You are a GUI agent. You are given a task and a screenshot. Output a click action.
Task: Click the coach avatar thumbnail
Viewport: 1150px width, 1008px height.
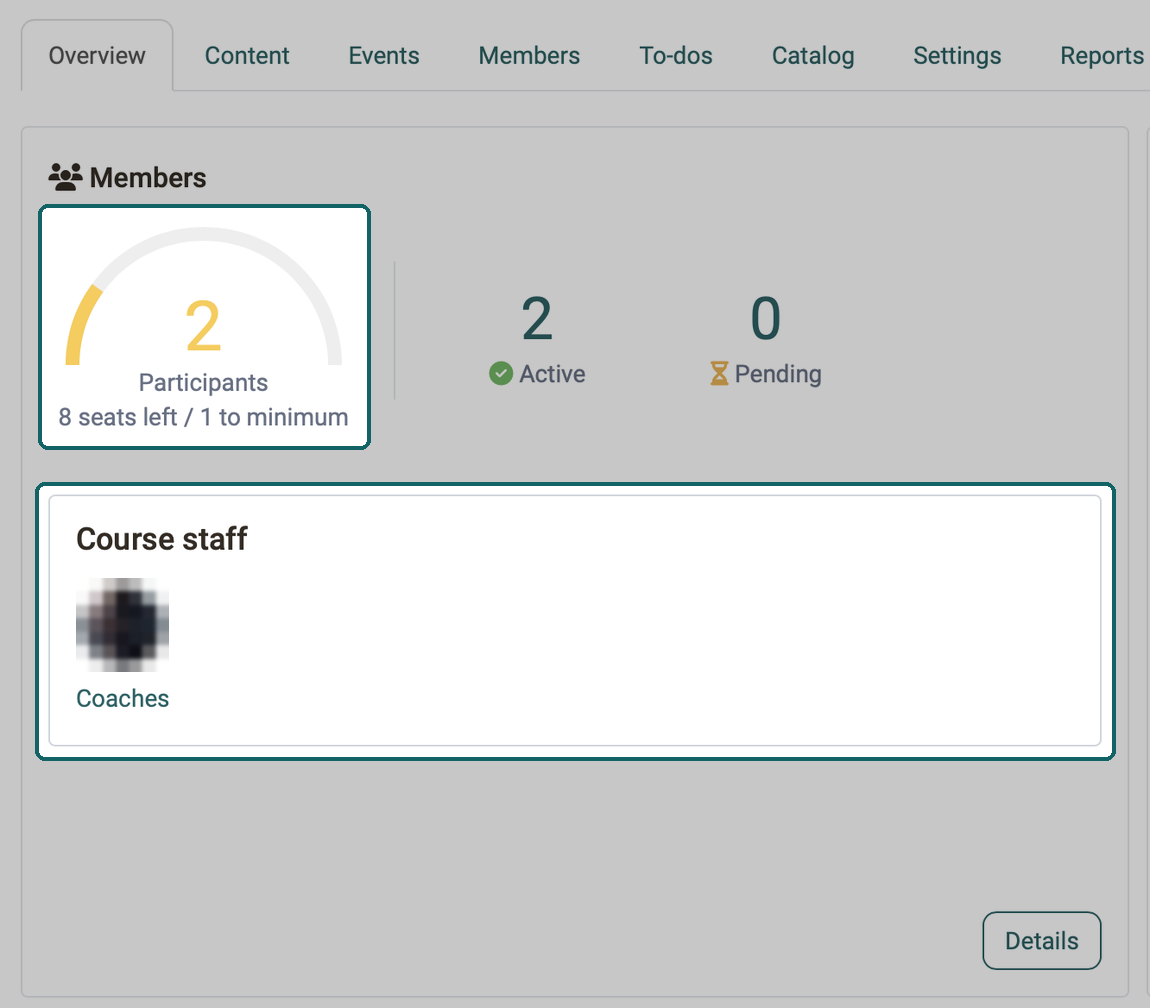tap(122, 625)
